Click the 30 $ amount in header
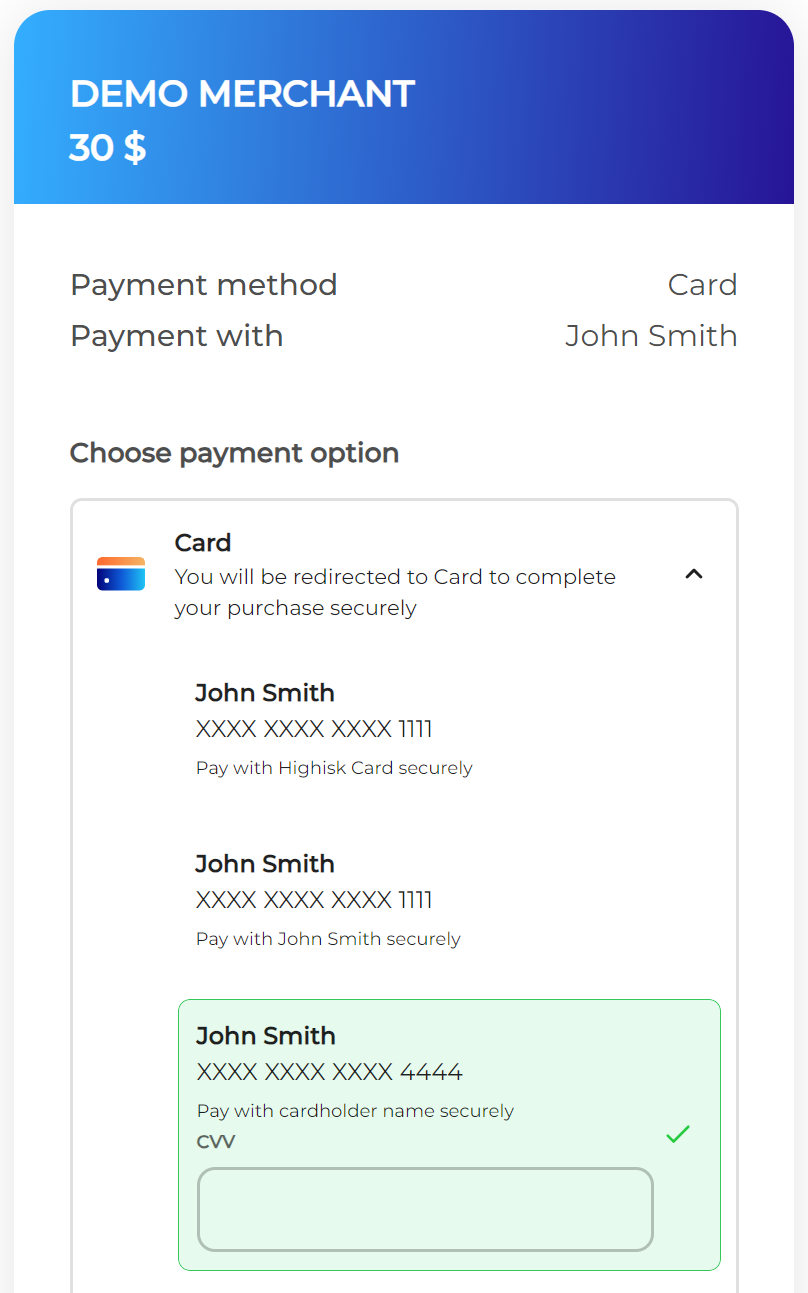 (108, 148)
